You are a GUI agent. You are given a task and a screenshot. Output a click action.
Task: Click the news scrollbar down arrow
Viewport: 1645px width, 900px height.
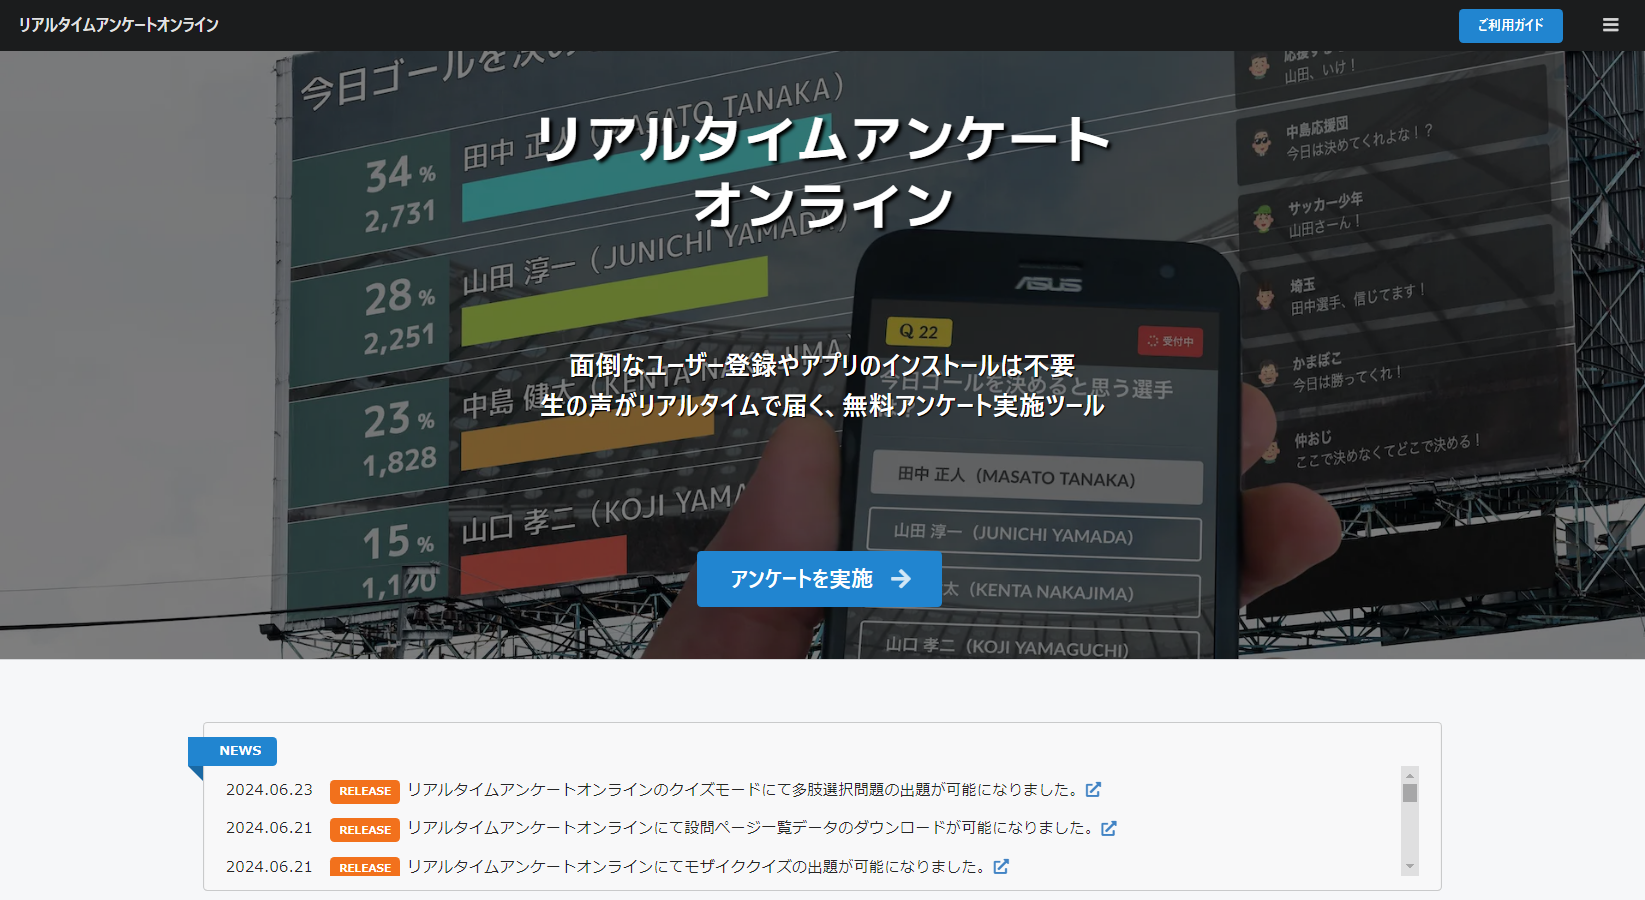(x=1410, y=867)
